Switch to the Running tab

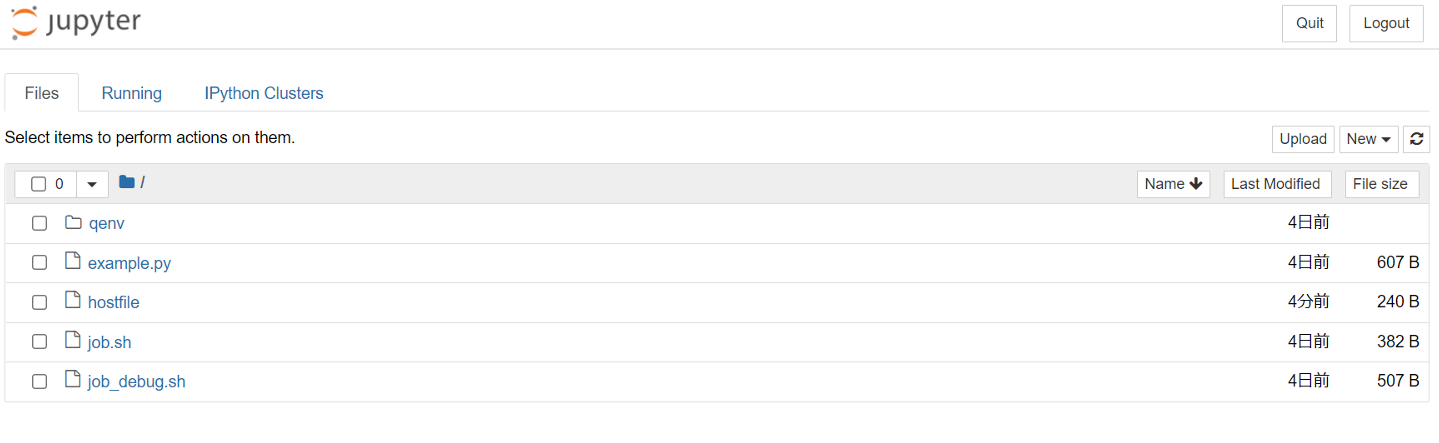(x=131, y=93)
